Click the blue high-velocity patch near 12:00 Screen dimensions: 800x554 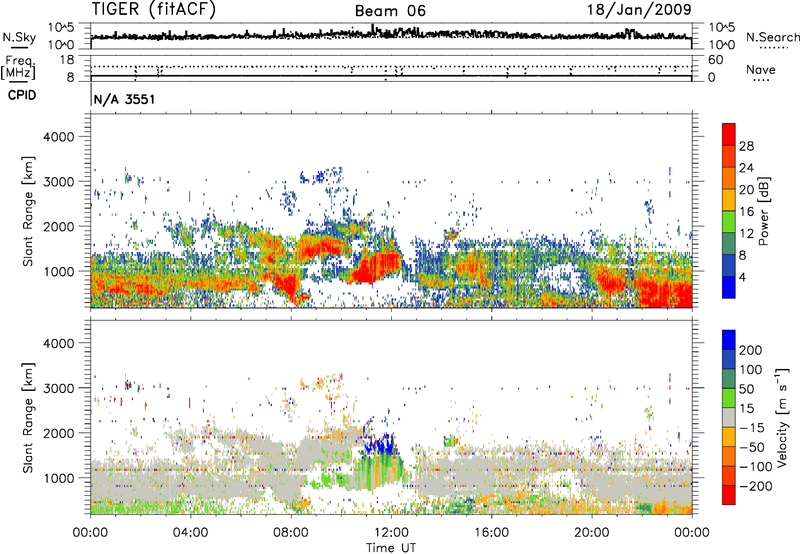(x=381, y=445)
